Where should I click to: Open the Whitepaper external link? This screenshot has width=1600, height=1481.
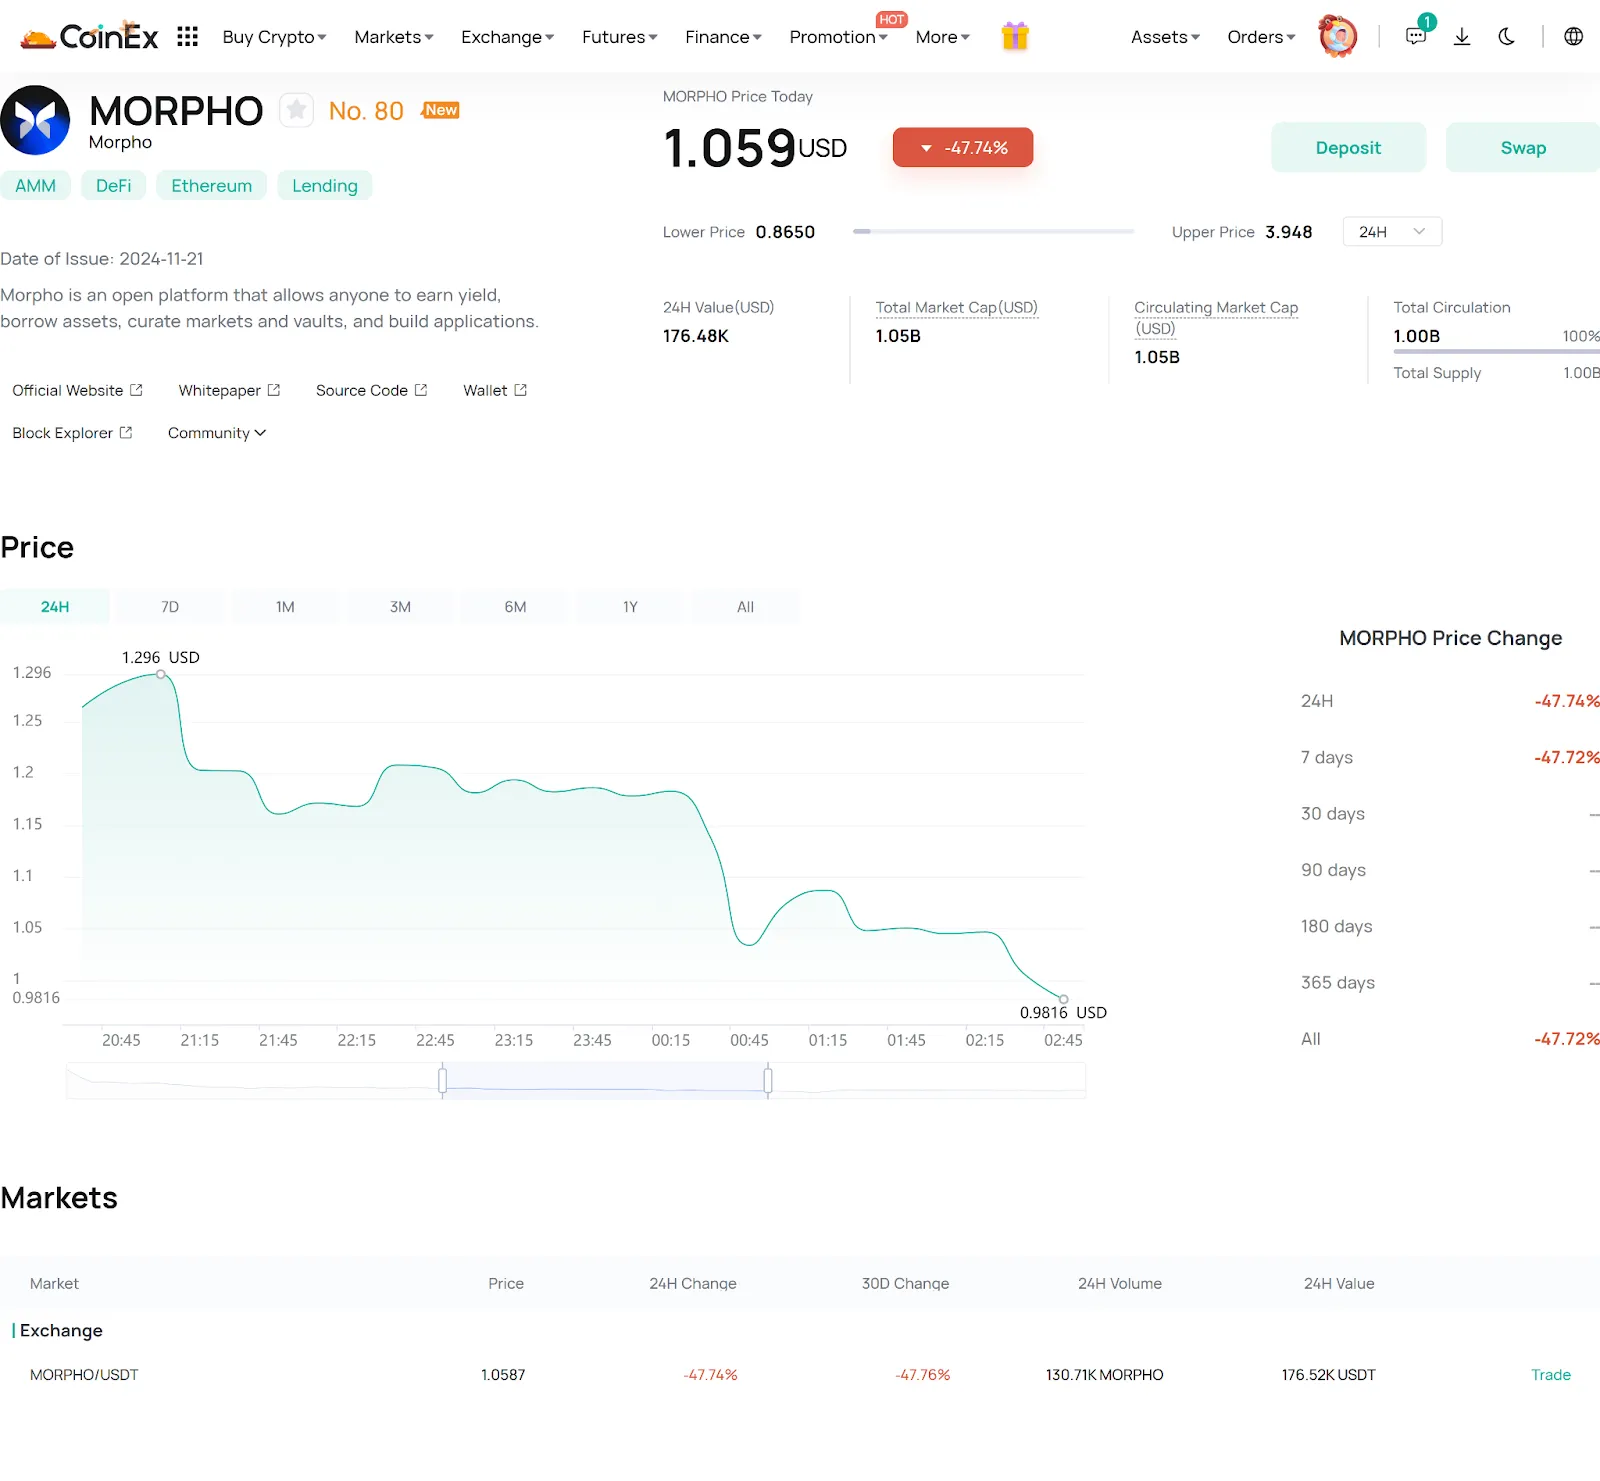point(229,390)
